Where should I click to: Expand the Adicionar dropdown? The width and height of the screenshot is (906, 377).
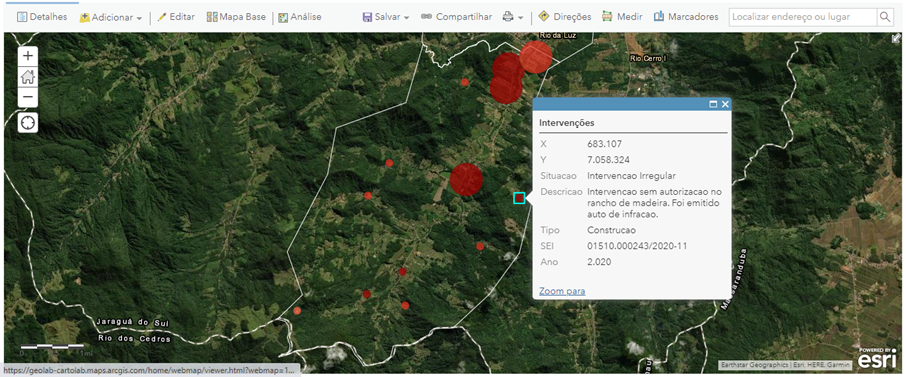click(x=111, y=17)
